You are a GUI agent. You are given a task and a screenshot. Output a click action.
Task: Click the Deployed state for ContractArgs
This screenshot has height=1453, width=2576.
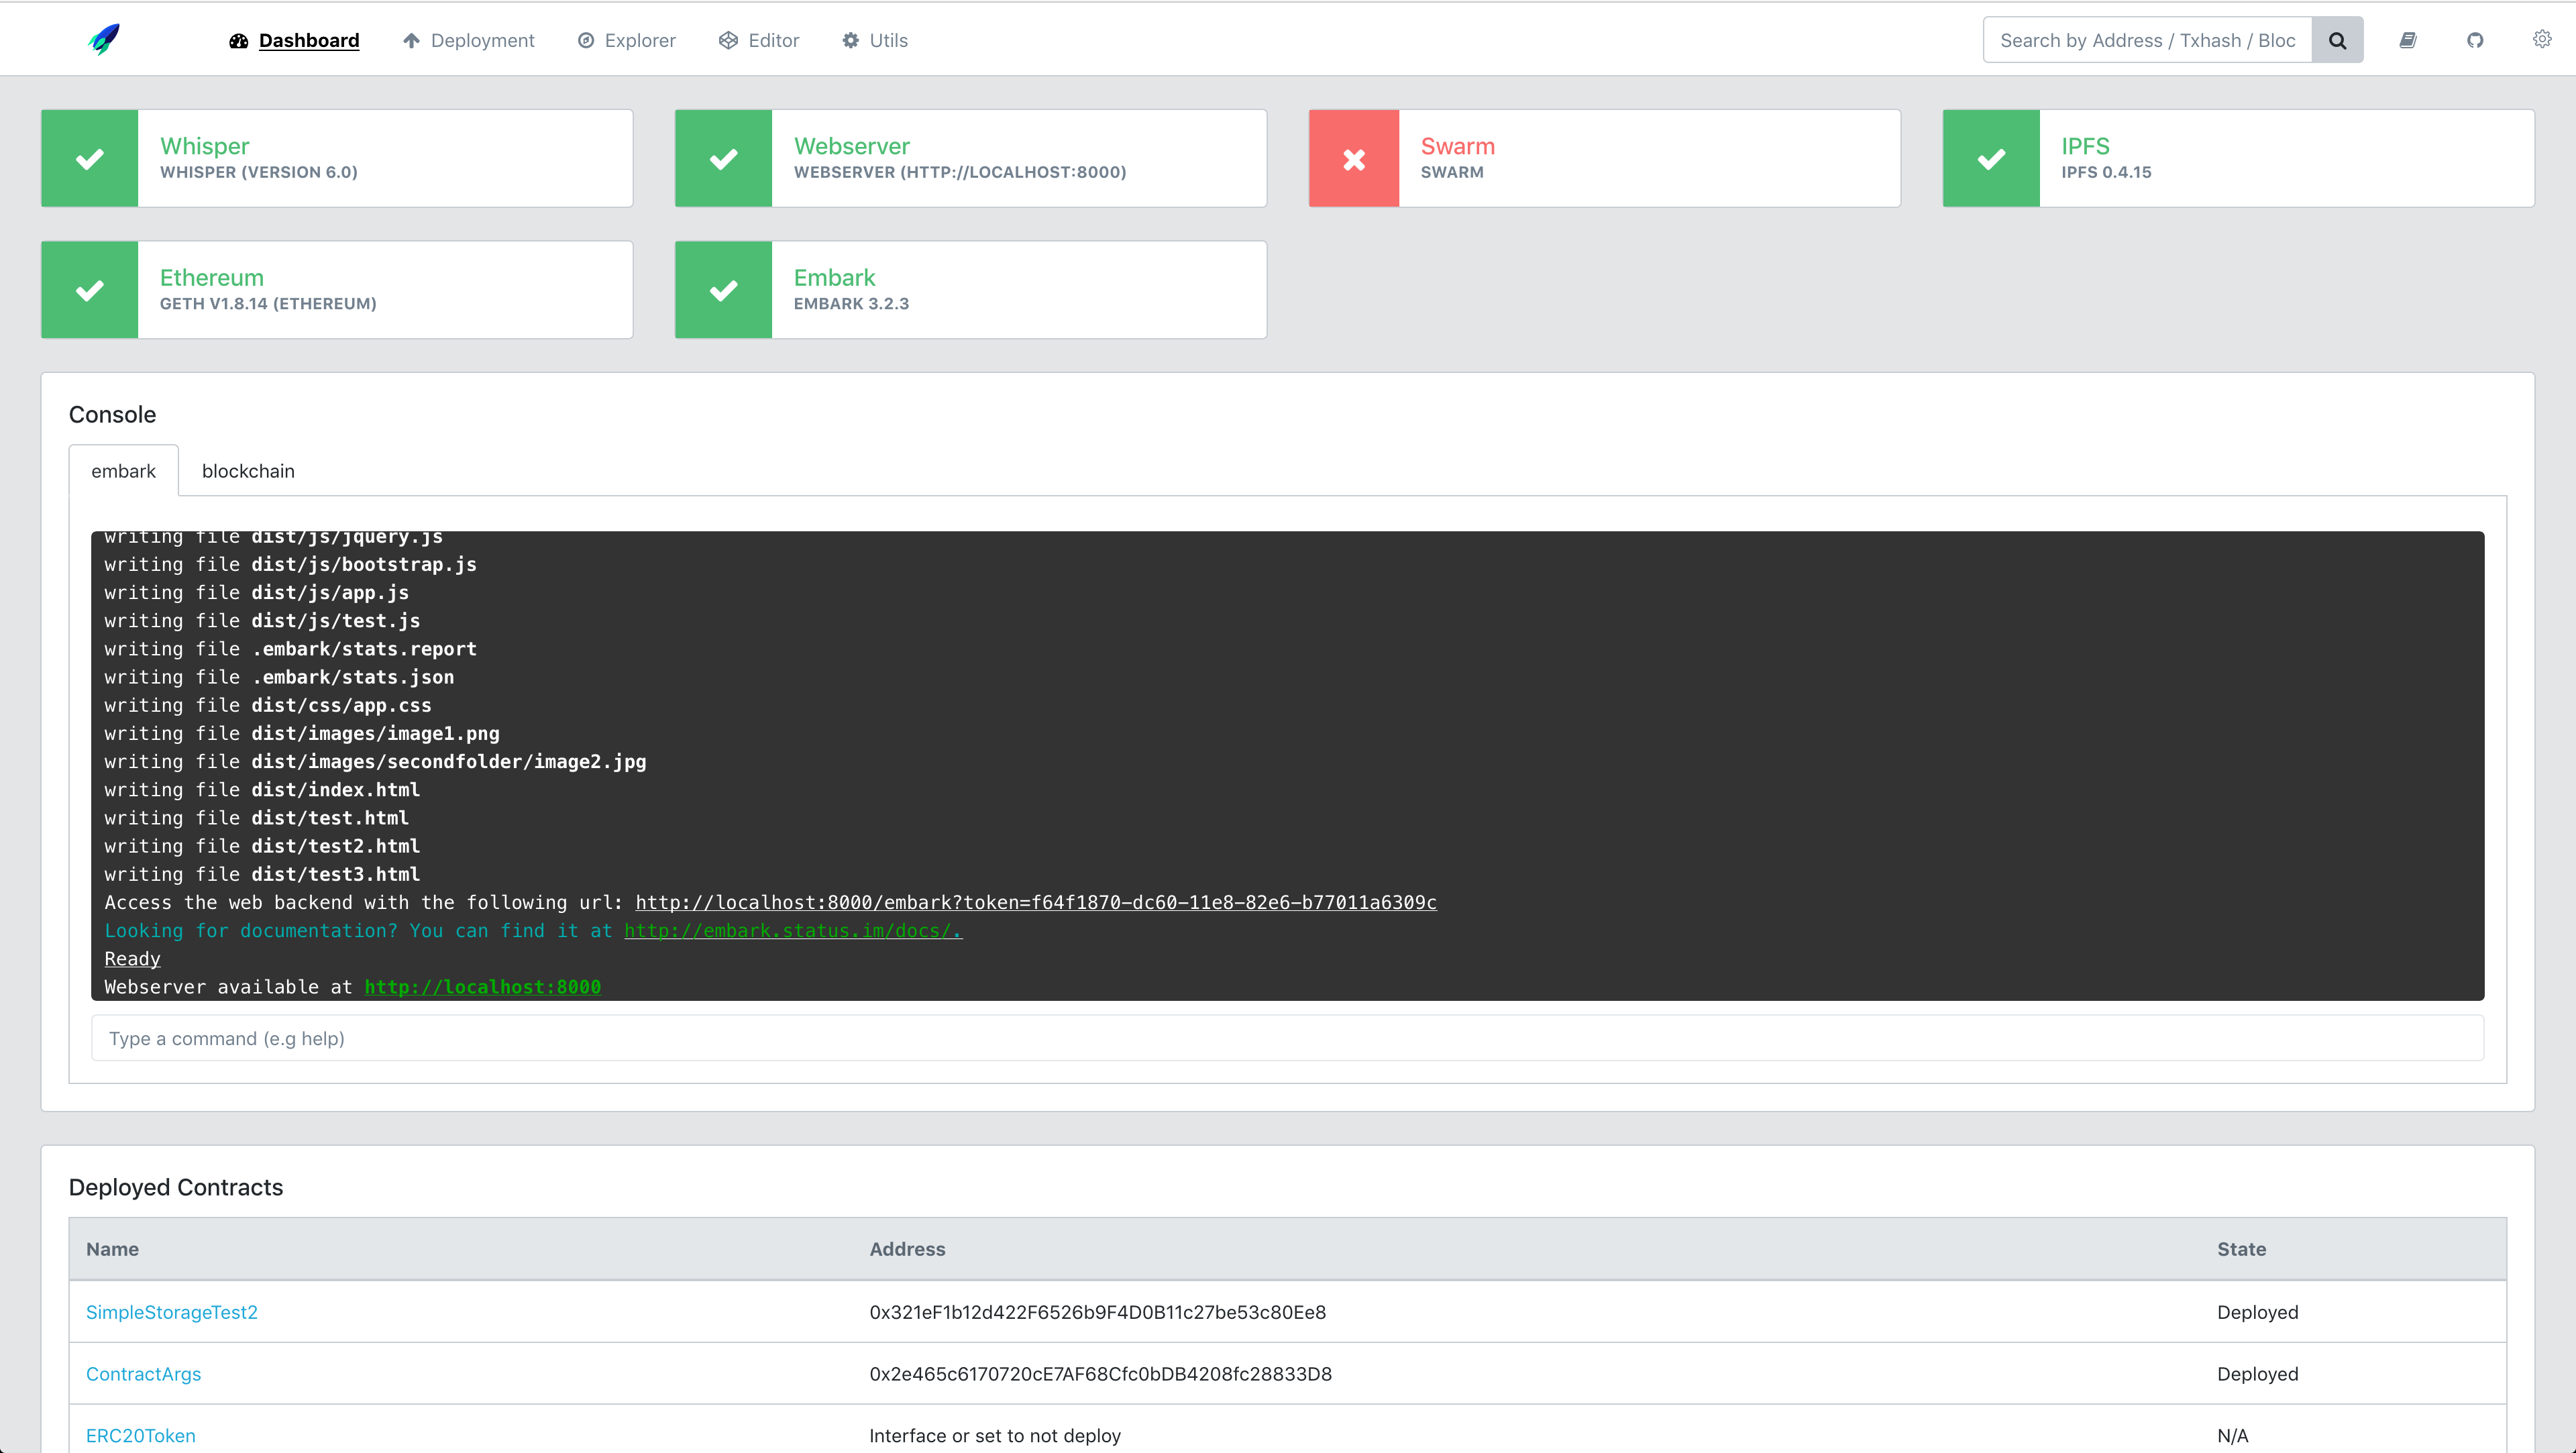point(2257,1374)
